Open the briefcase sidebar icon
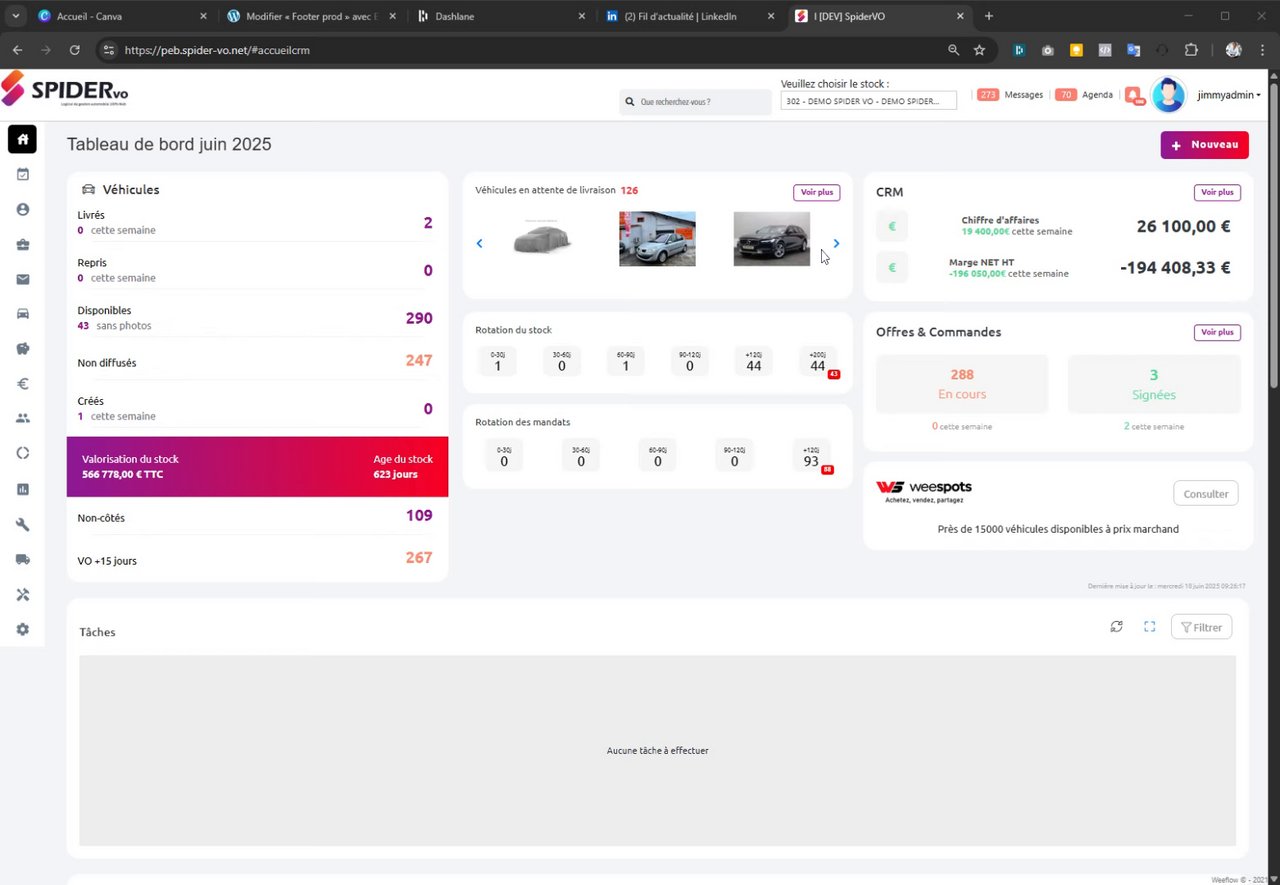This screenshot has height=885, width=1280. (22, 245)
